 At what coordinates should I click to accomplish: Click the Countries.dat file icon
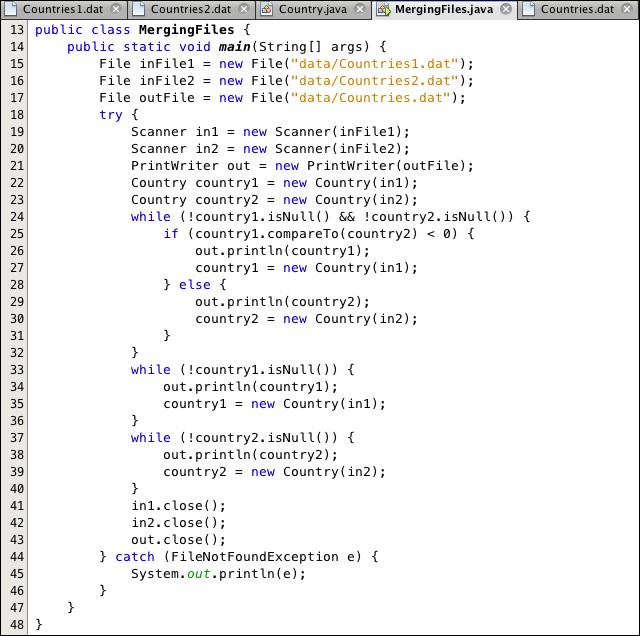click(x=529, y=9)
